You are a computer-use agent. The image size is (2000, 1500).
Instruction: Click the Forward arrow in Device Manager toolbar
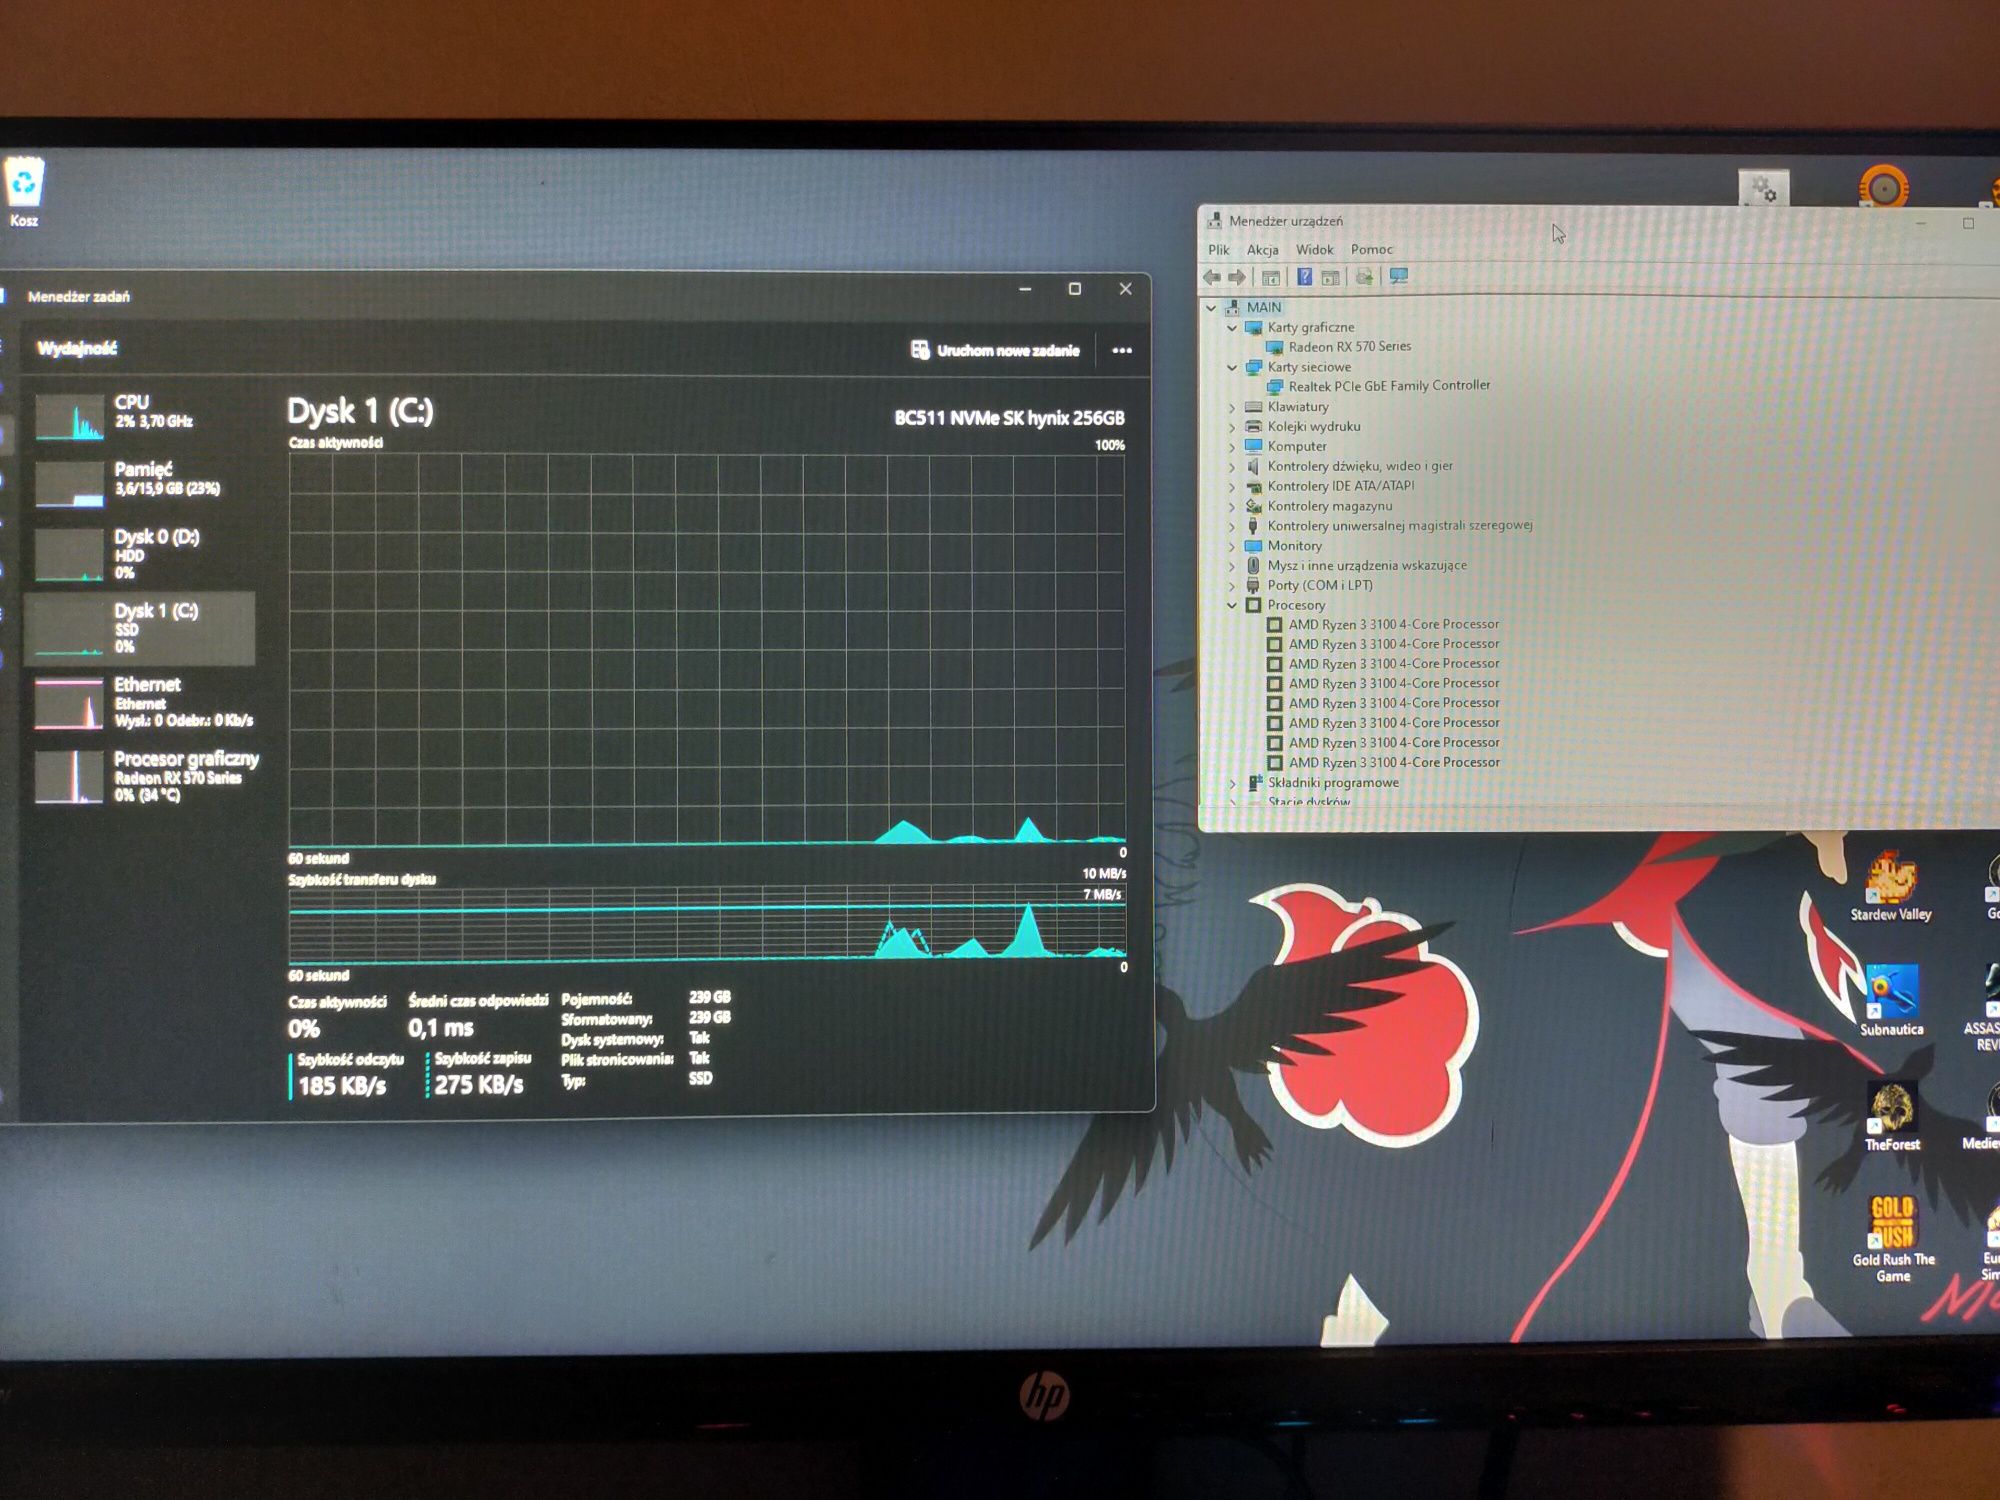tap(1237, 277)
